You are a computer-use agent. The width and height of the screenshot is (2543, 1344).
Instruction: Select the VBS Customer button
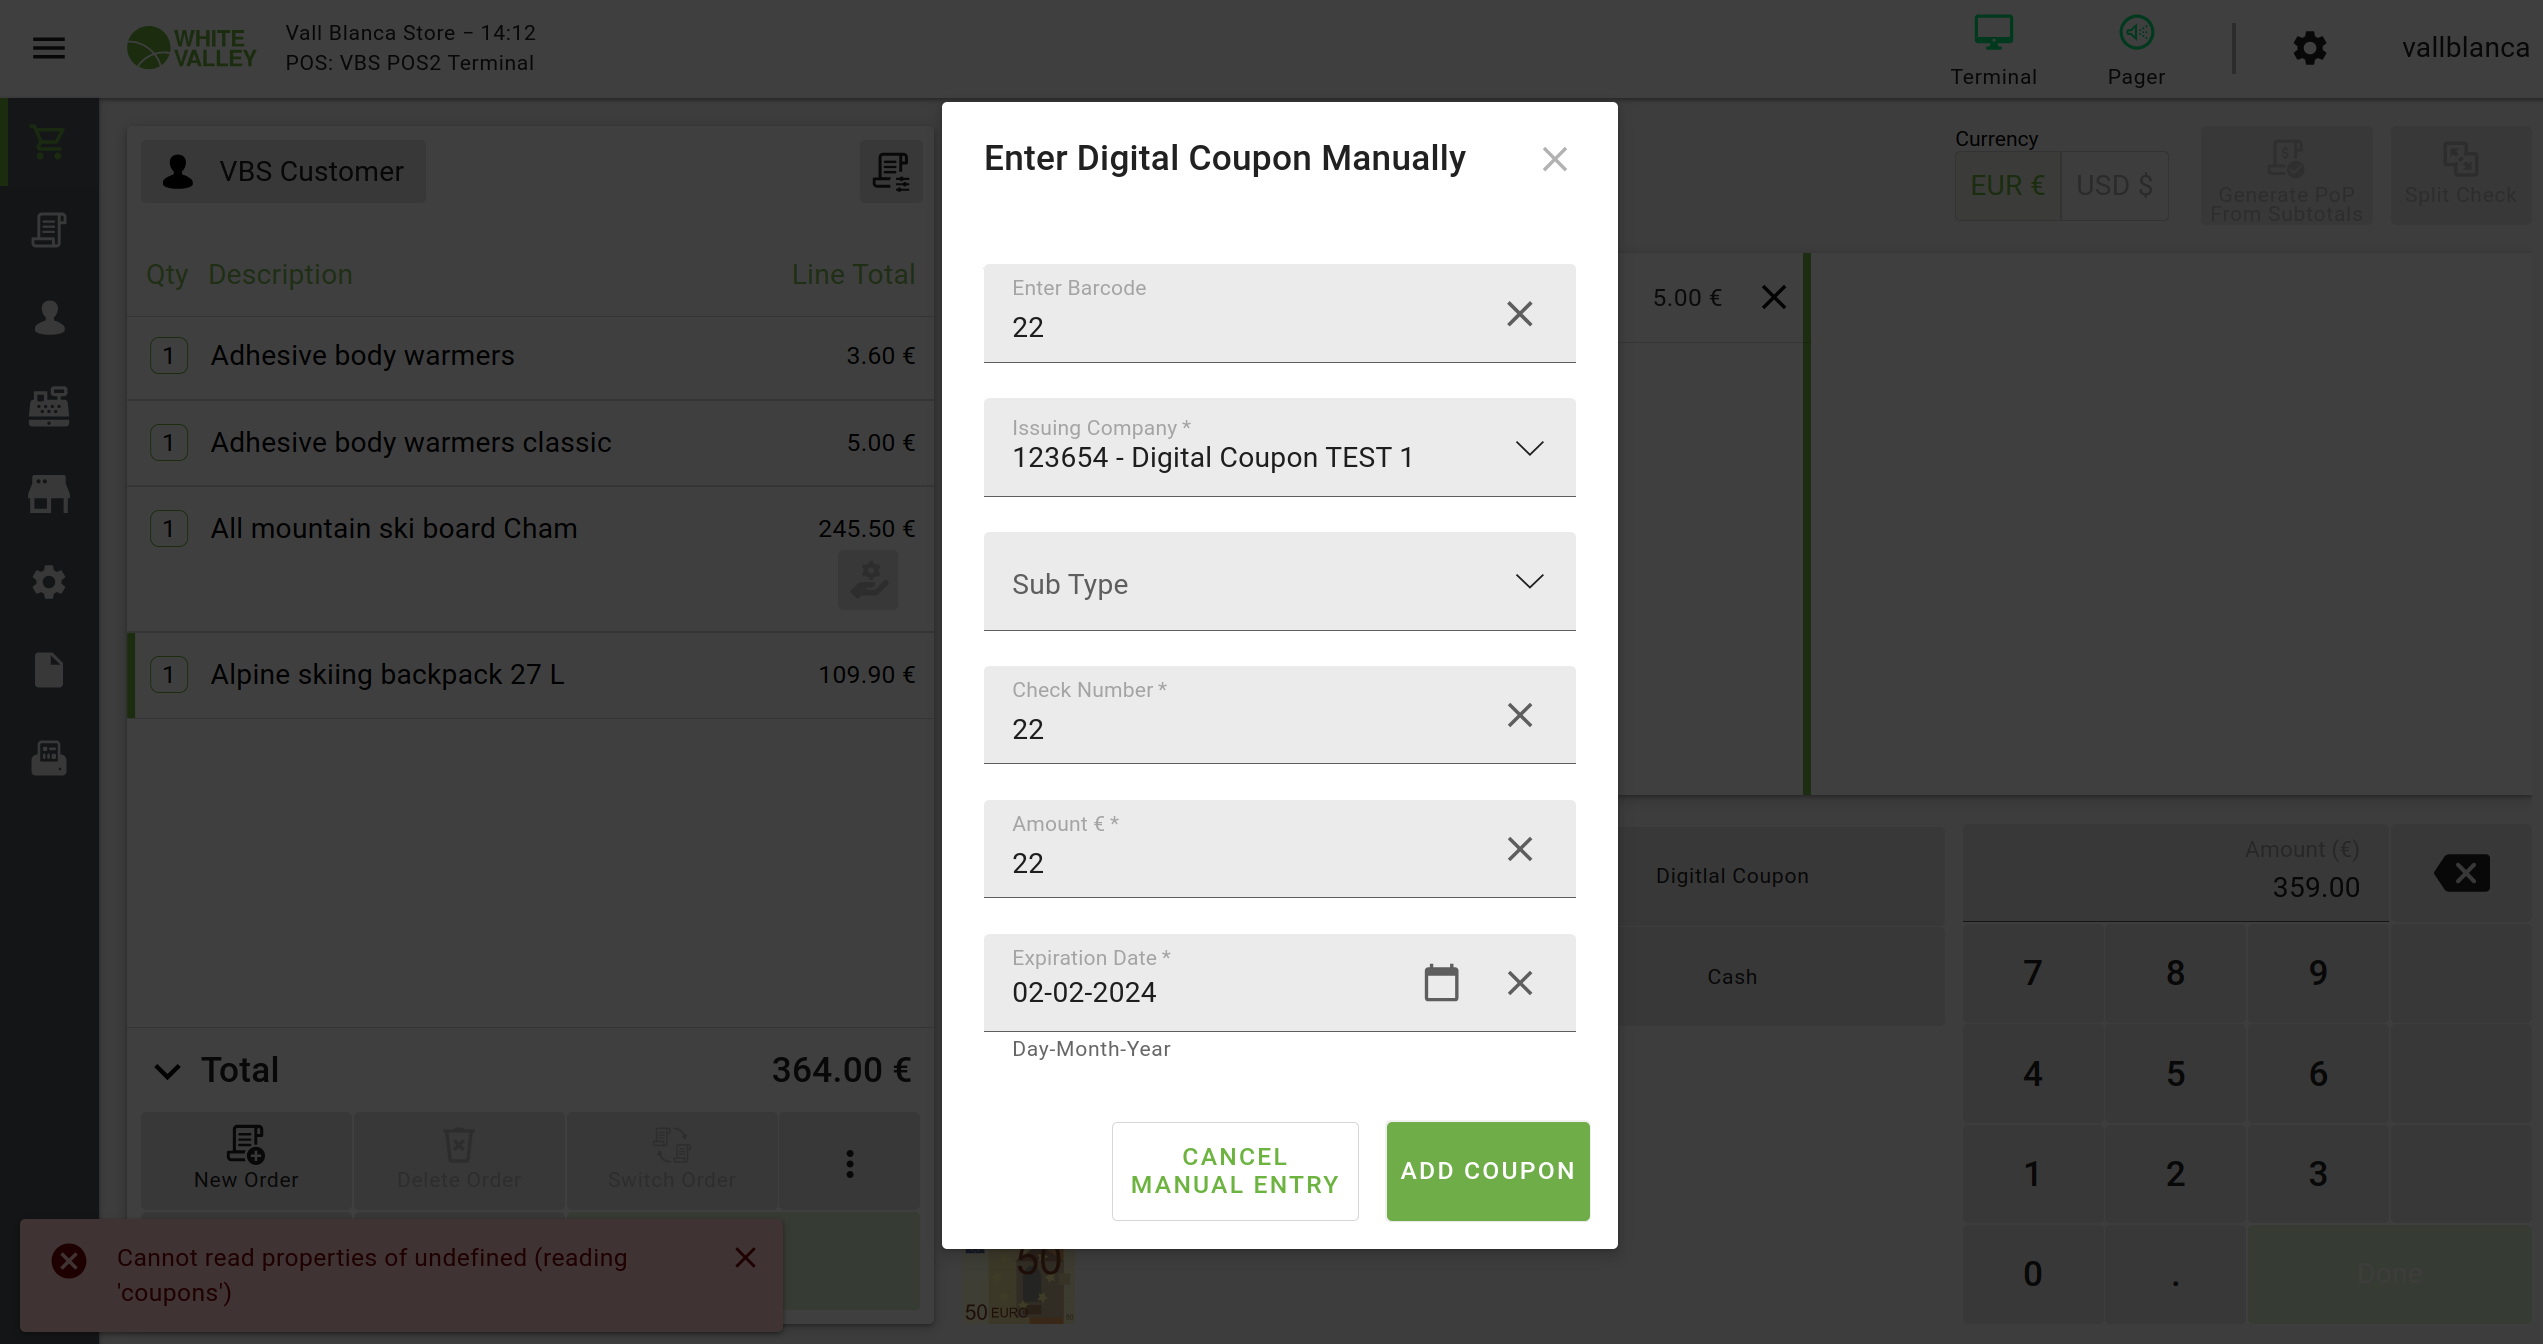coord(284,172)
